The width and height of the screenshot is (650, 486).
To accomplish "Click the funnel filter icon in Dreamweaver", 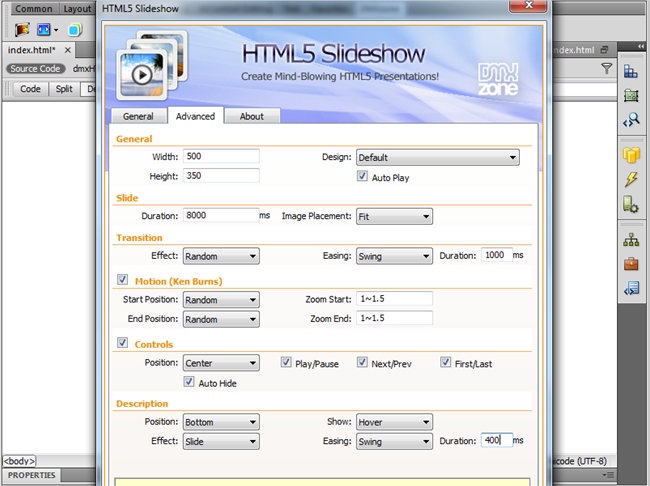I will 606,69.
